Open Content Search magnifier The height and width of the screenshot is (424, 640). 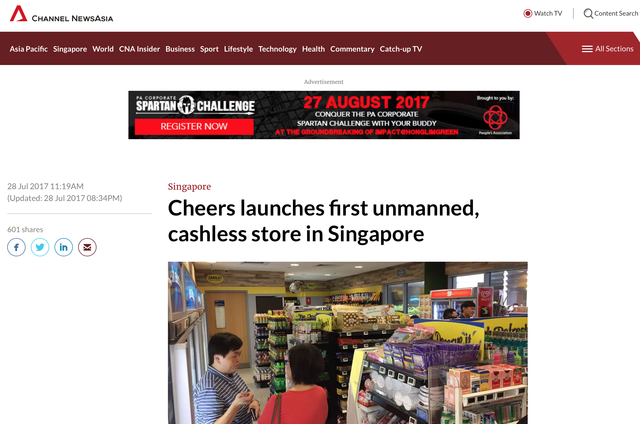pos(588,13)
